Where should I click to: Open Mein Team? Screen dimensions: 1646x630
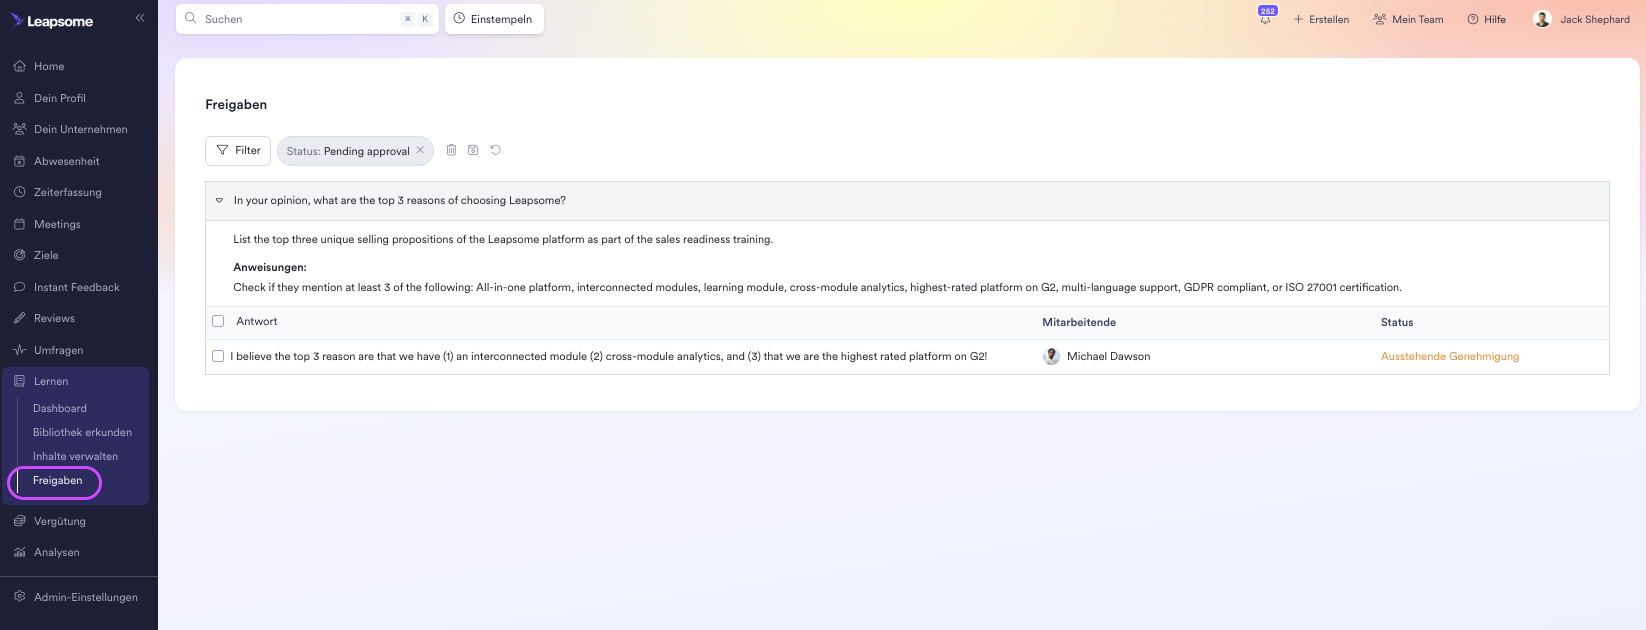pos(1408,19)
